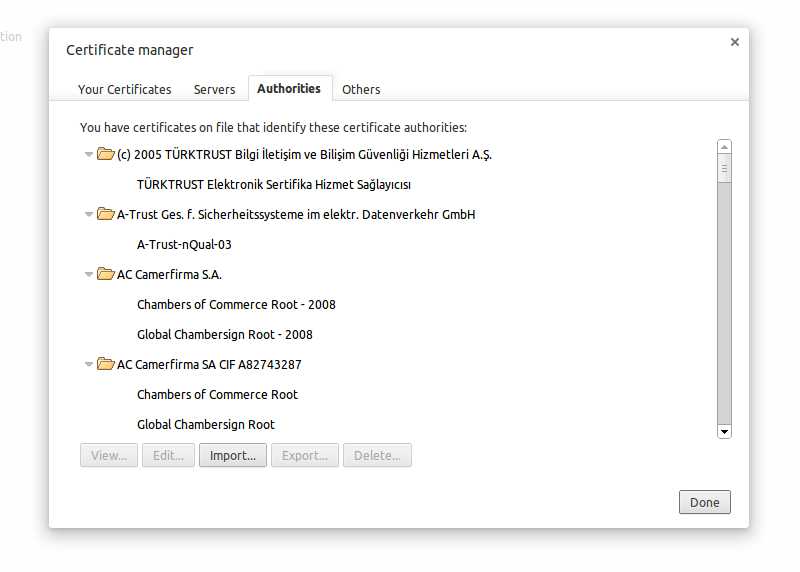The width and height of the screenshot is (800, 572).
Task: Select Global Chambersign Root - 2008
Action: 224,335
